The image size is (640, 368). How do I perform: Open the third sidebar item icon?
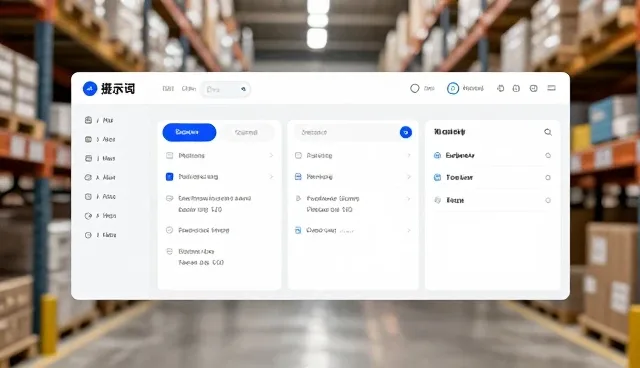[x=88, y=158]
